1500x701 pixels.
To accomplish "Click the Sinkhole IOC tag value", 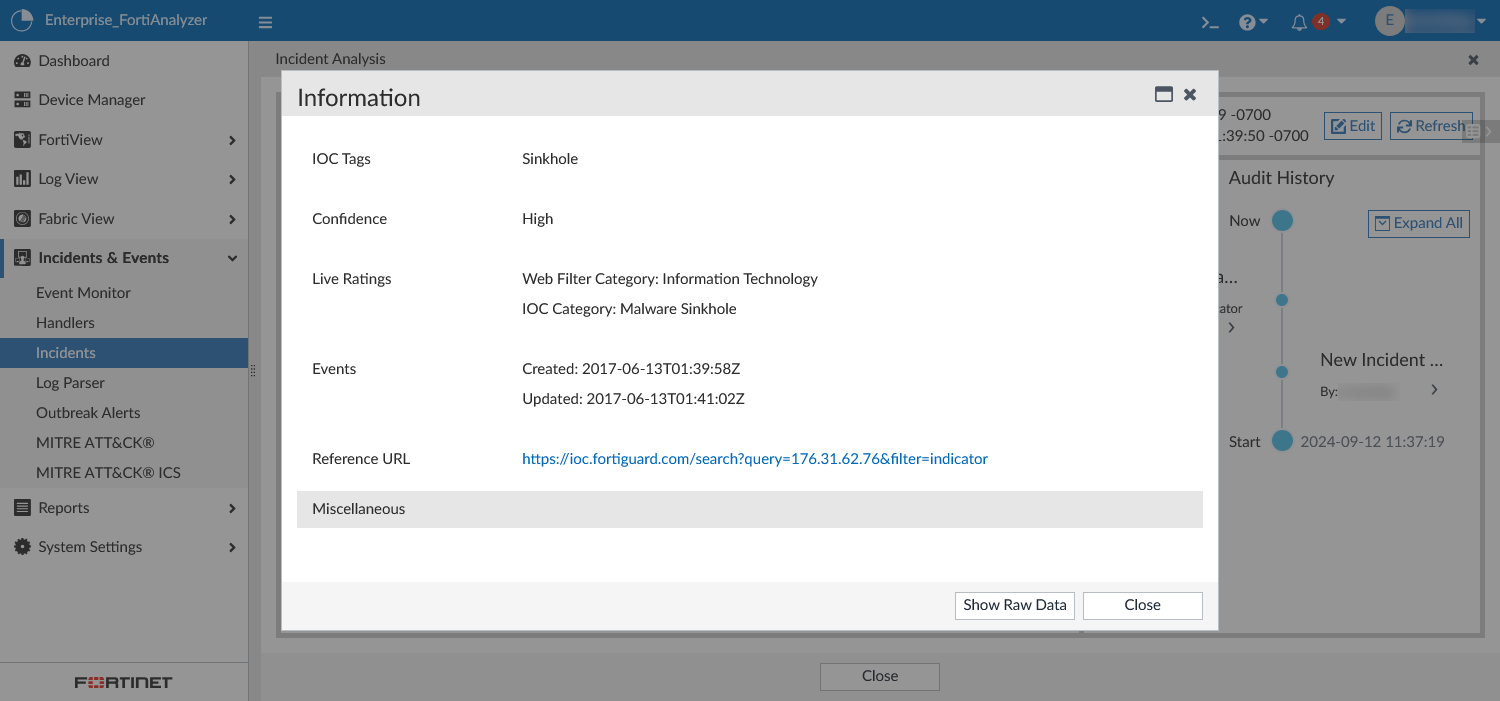I will (x=550, y=159).
